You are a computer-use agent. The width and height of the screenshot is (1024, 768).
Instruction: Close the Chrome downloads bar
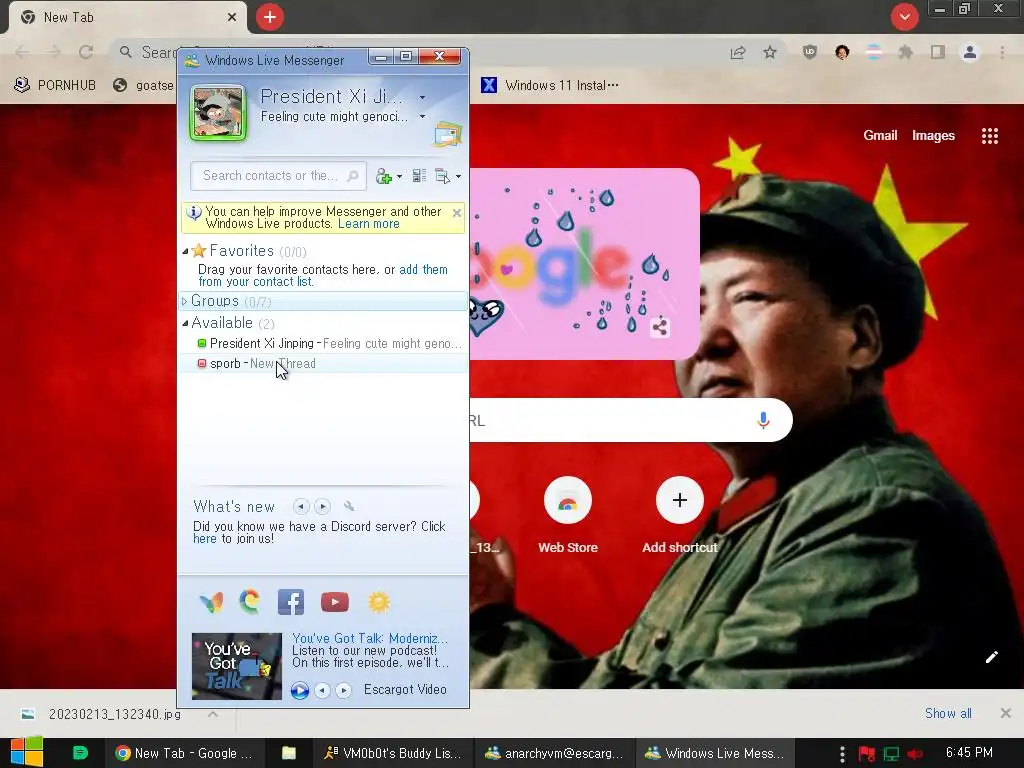1005,713
